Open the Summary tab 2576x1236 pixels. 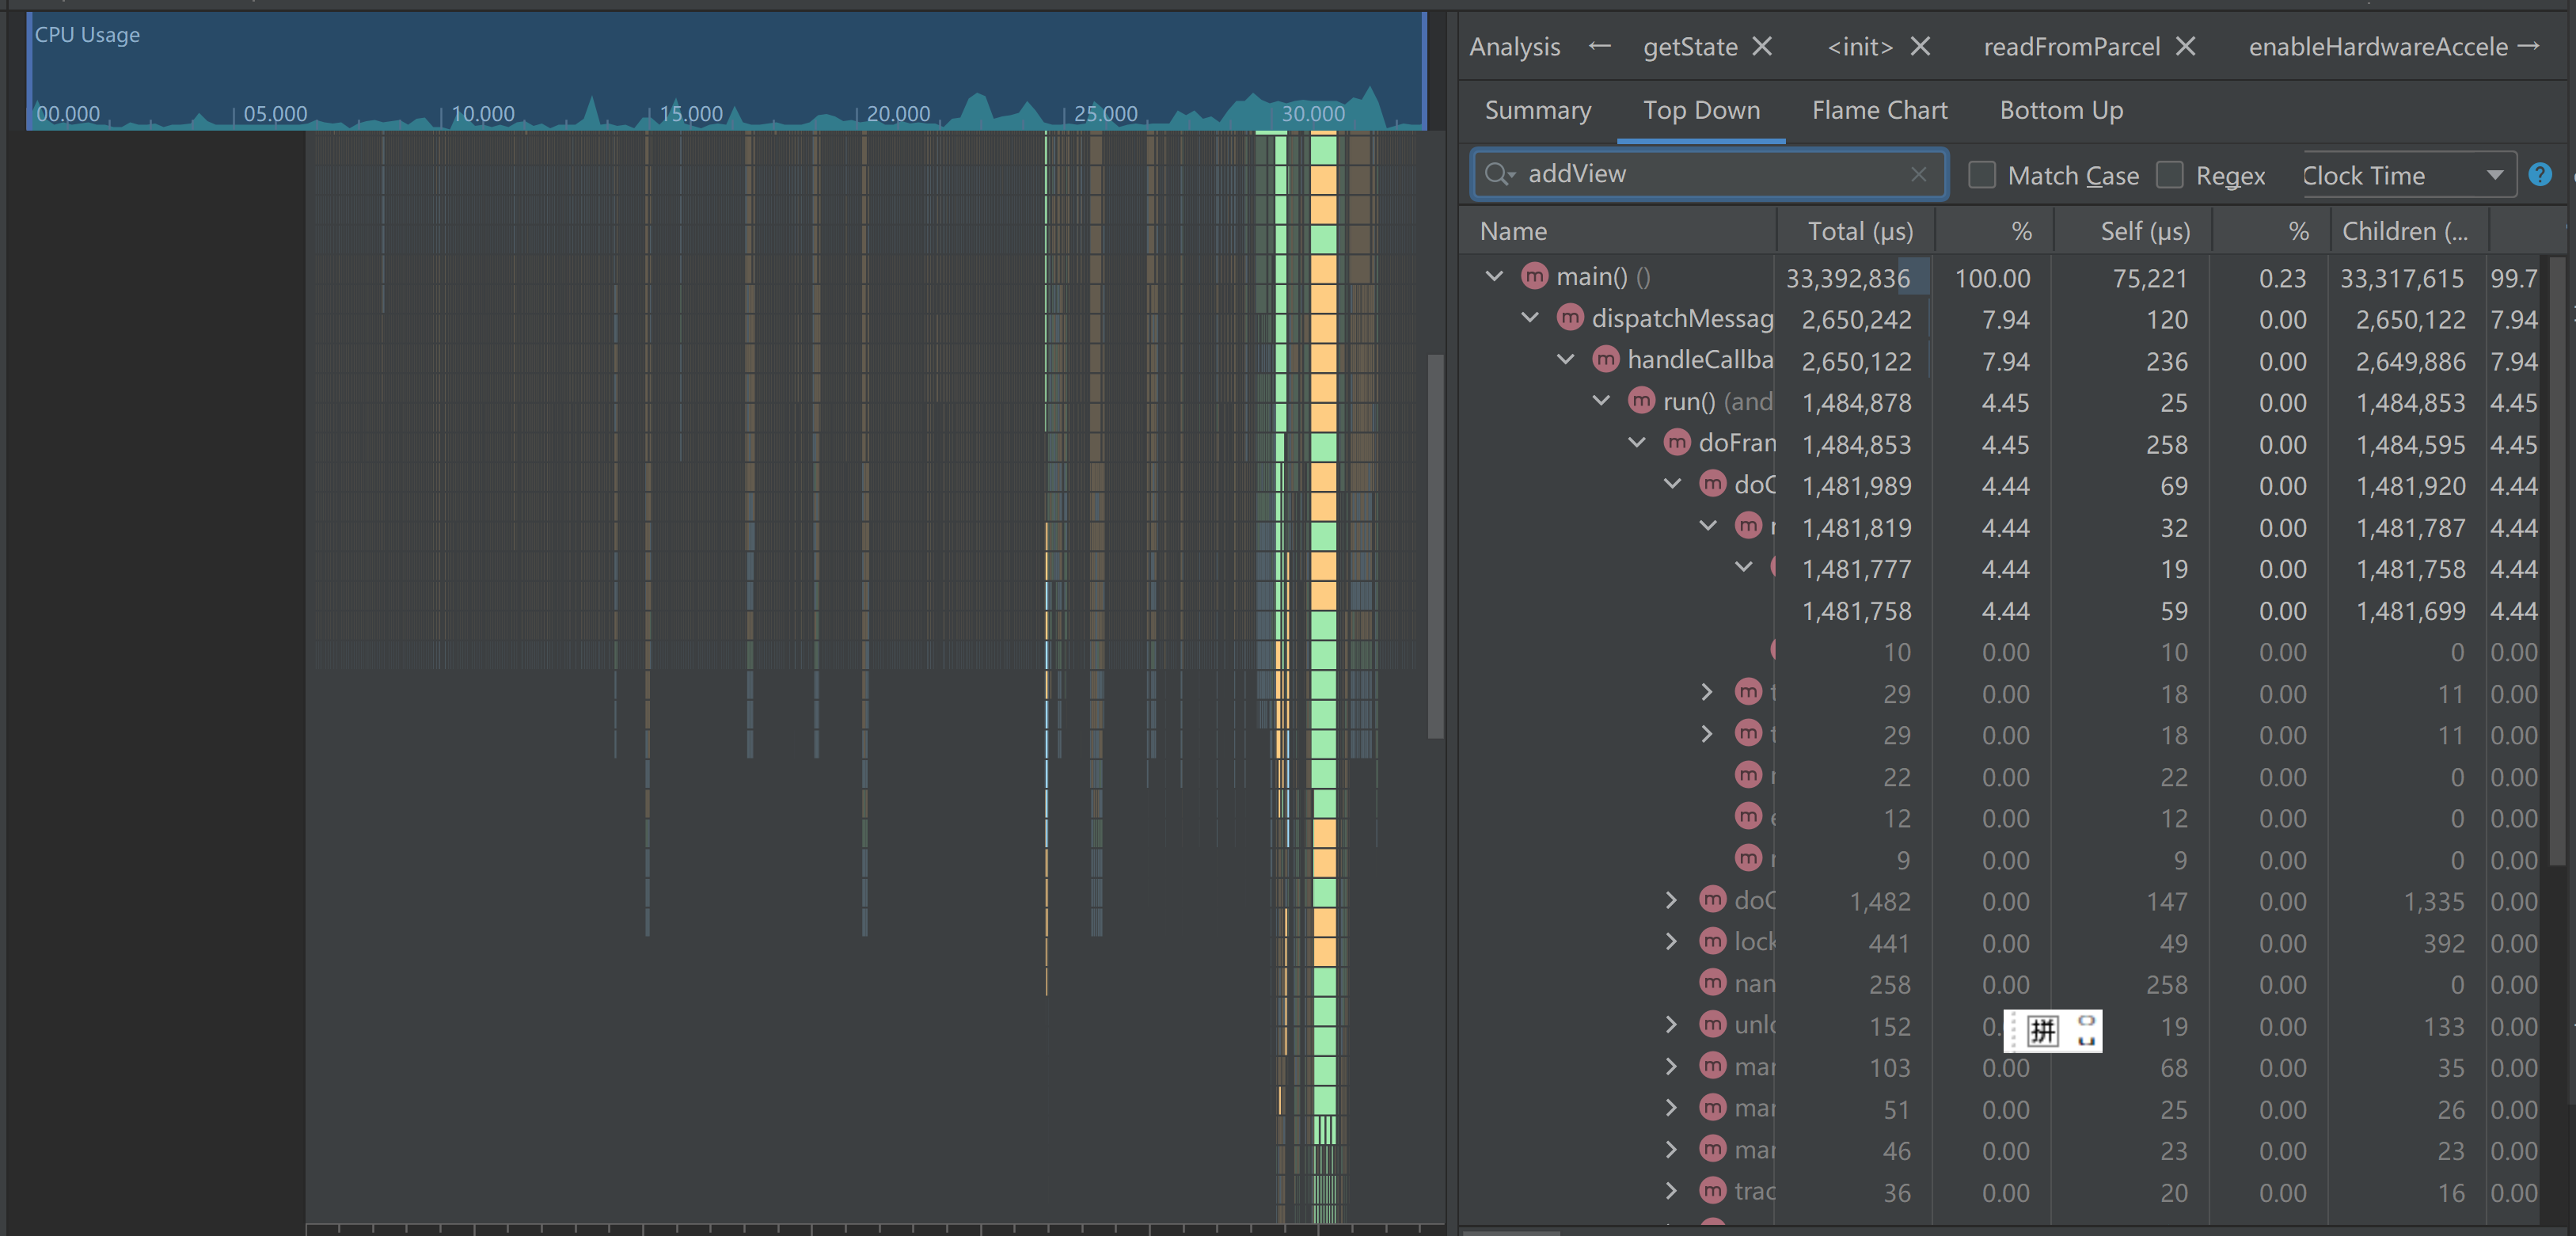pyautogui.click(x=1537, y=110)
